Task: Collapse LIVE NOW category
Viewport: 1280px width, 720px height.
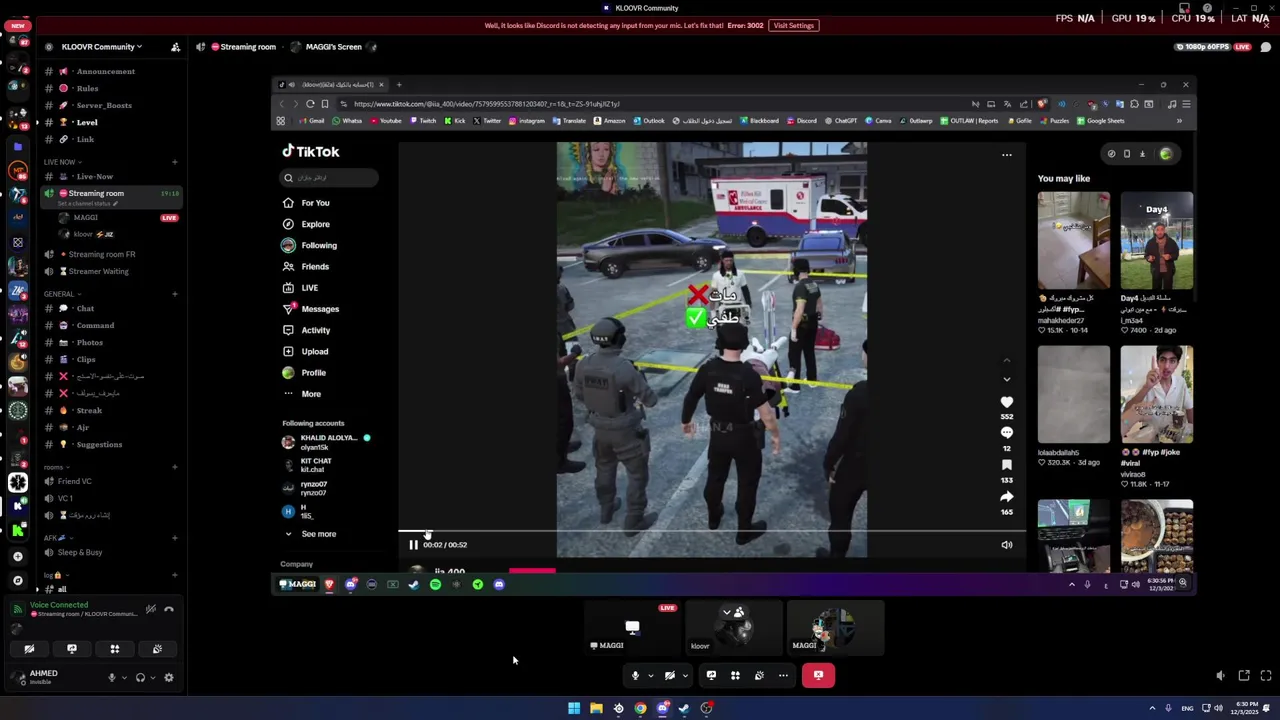Action: point(62,162)
